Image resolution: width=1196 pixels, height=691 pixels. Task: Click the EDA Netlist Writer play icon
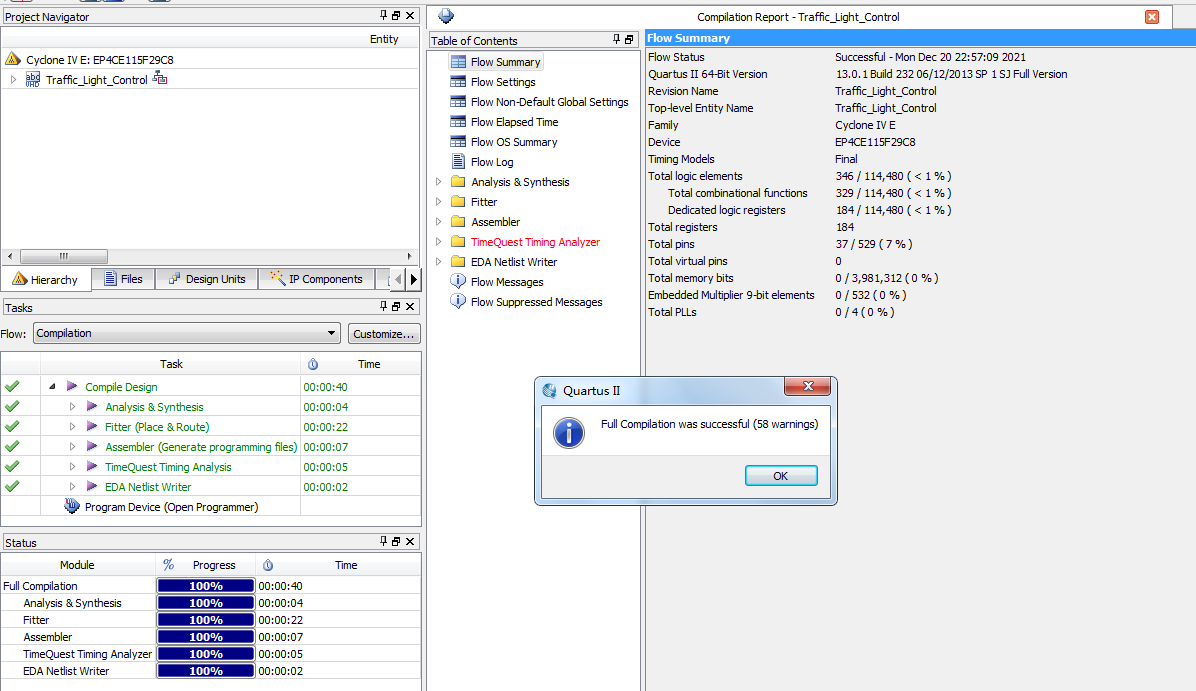92,486
